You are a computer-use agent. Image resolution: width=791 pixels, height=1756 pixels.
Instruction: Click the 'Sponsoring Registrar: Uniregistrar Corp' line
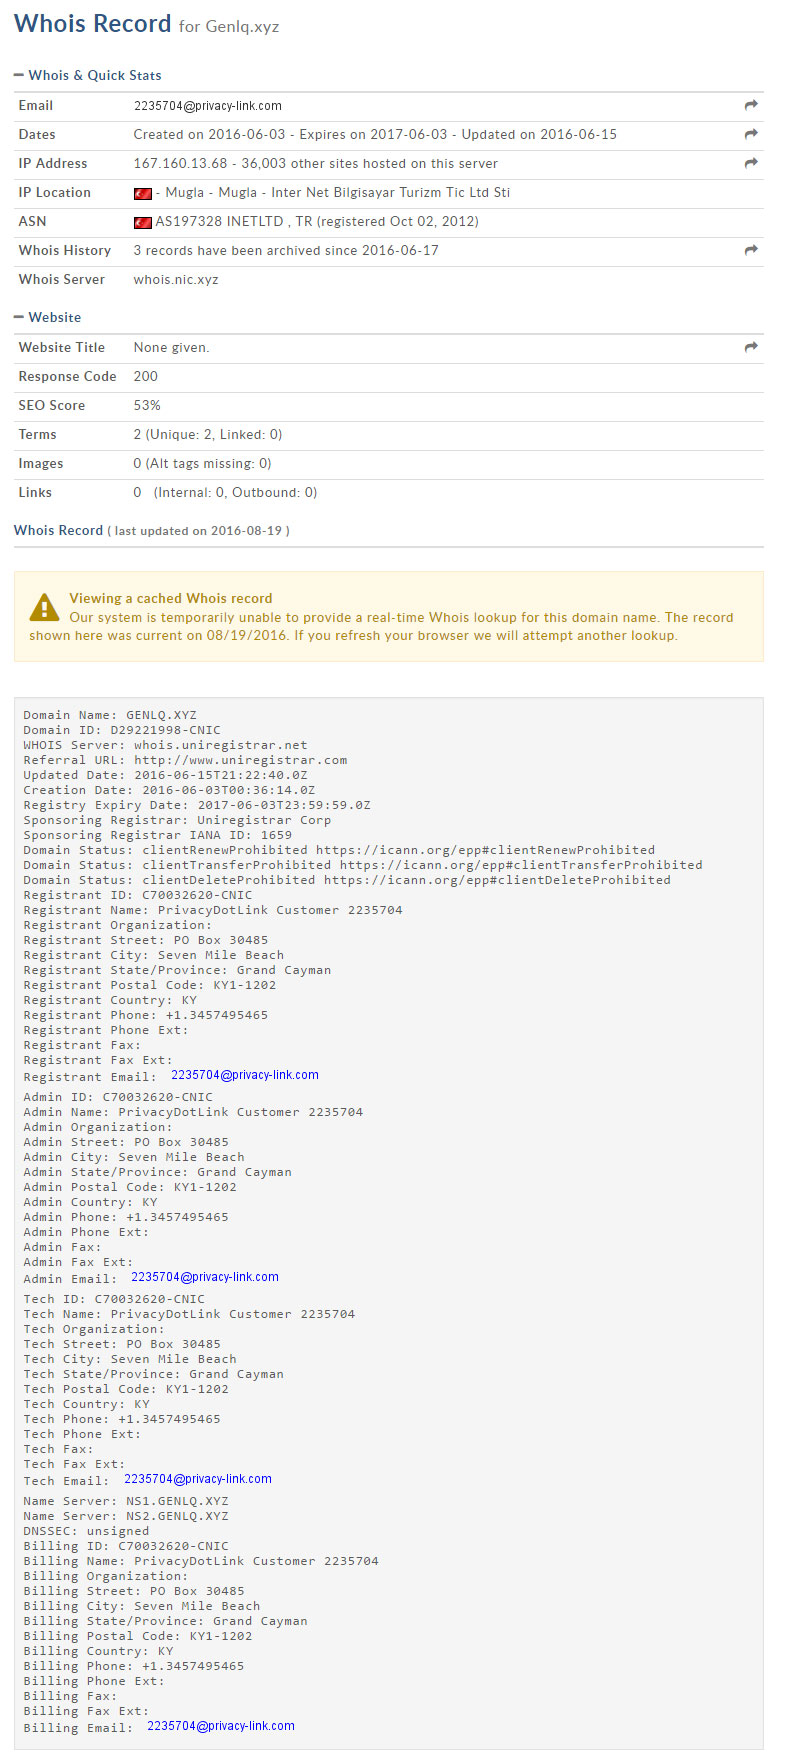177,820
